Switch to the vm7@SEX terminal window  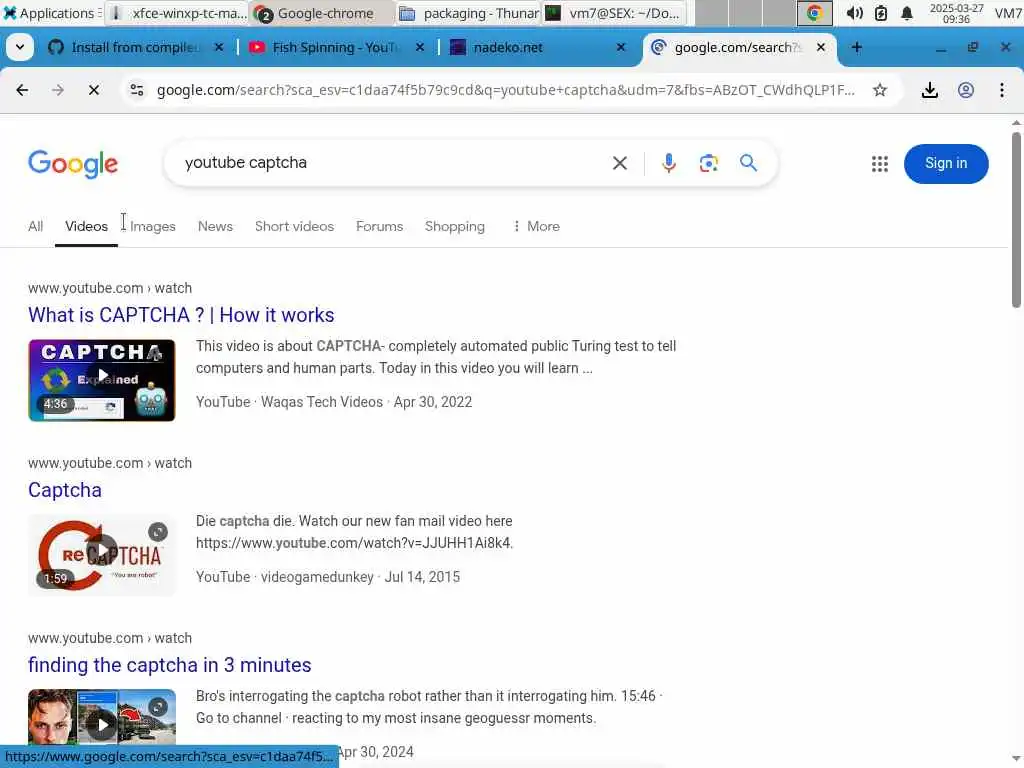[614, 13]
